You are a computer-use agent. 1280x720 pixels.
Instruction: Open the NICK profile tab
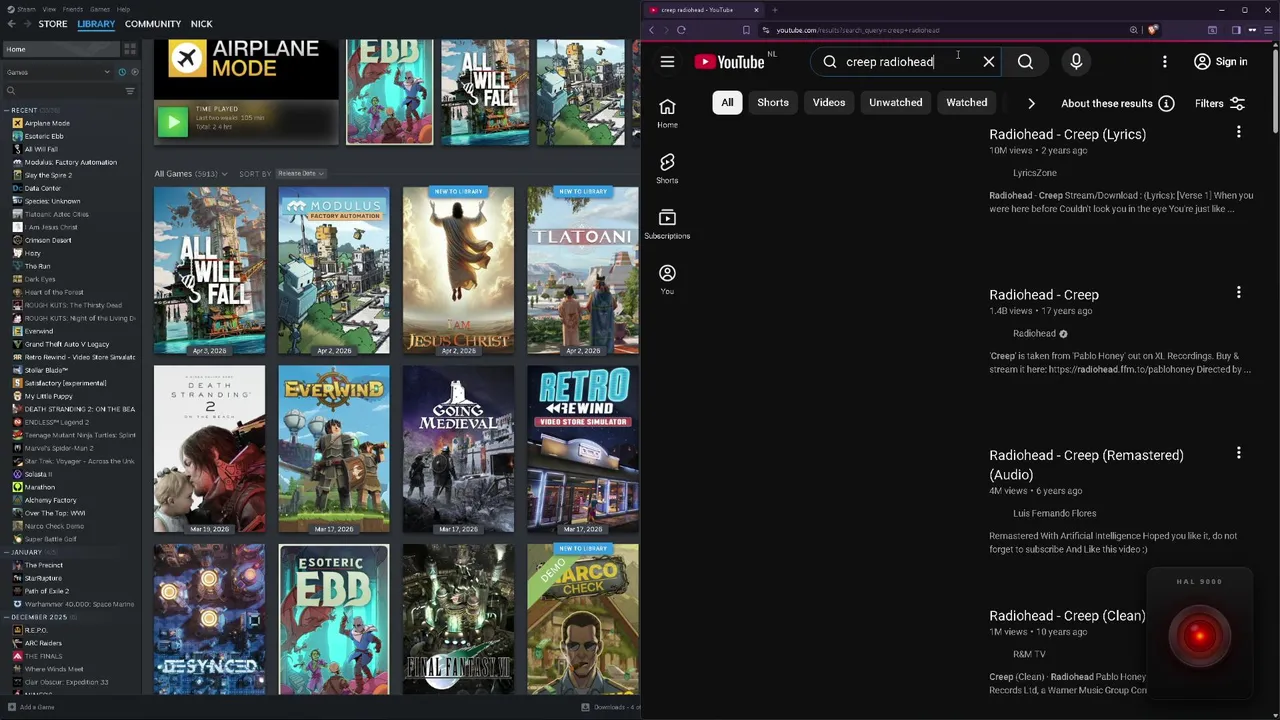(x=202, y=23)
